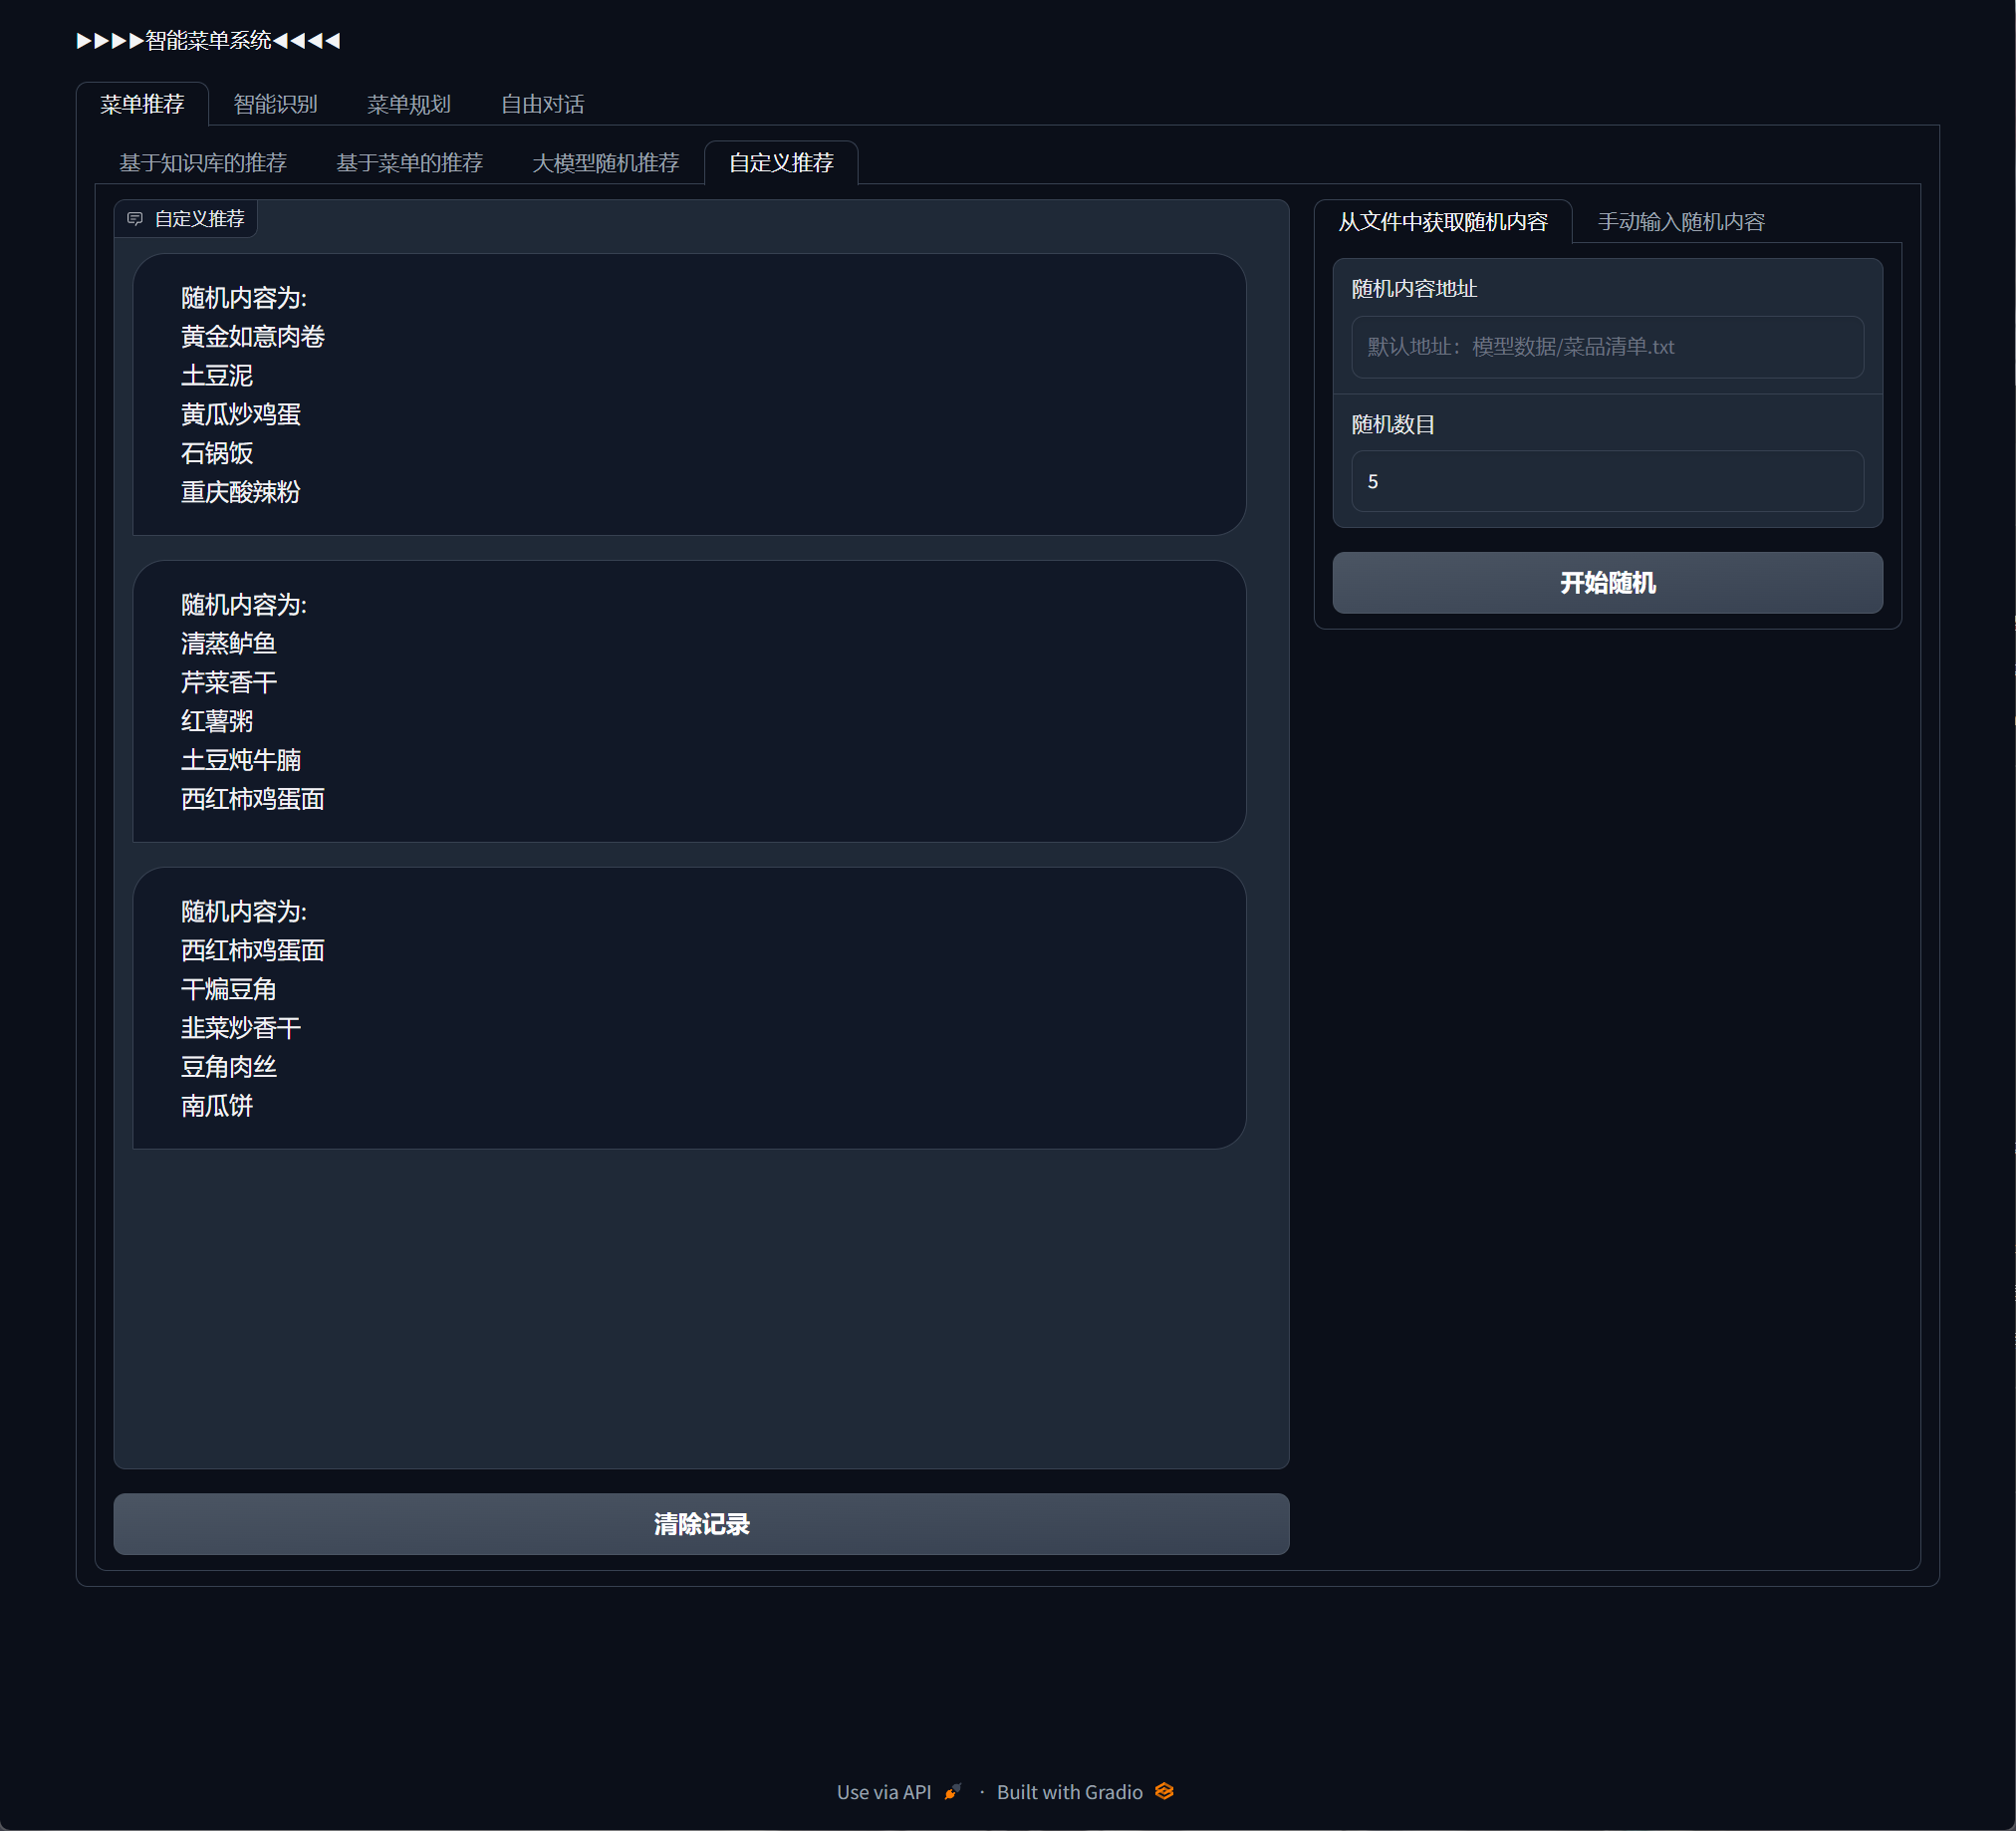This screenshot has width=2016, height=1831.
Task: Select the 基于知识库的推荐 sub-tab
Action: [203, 163]
